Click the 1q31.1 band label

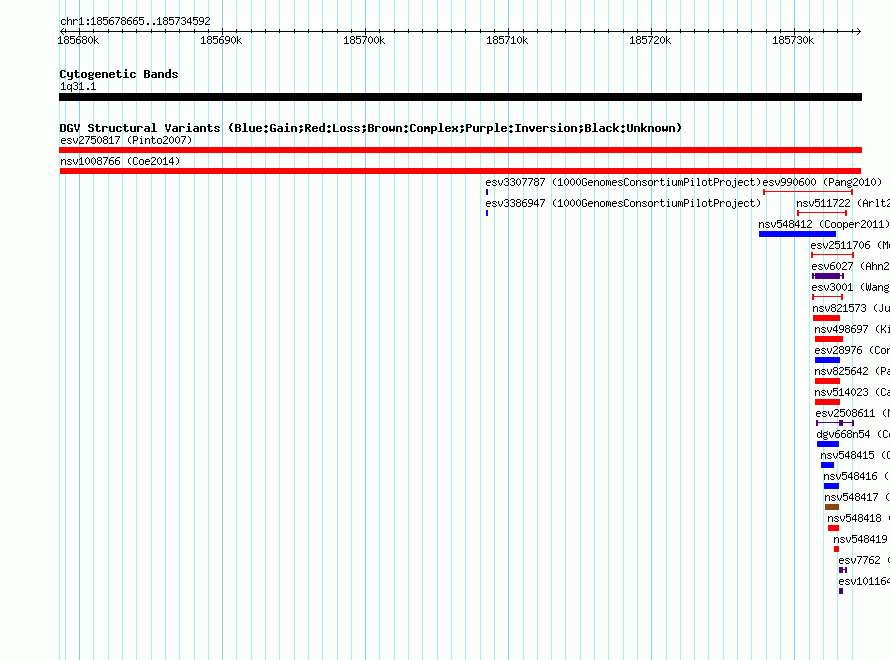tap(78, 86)
